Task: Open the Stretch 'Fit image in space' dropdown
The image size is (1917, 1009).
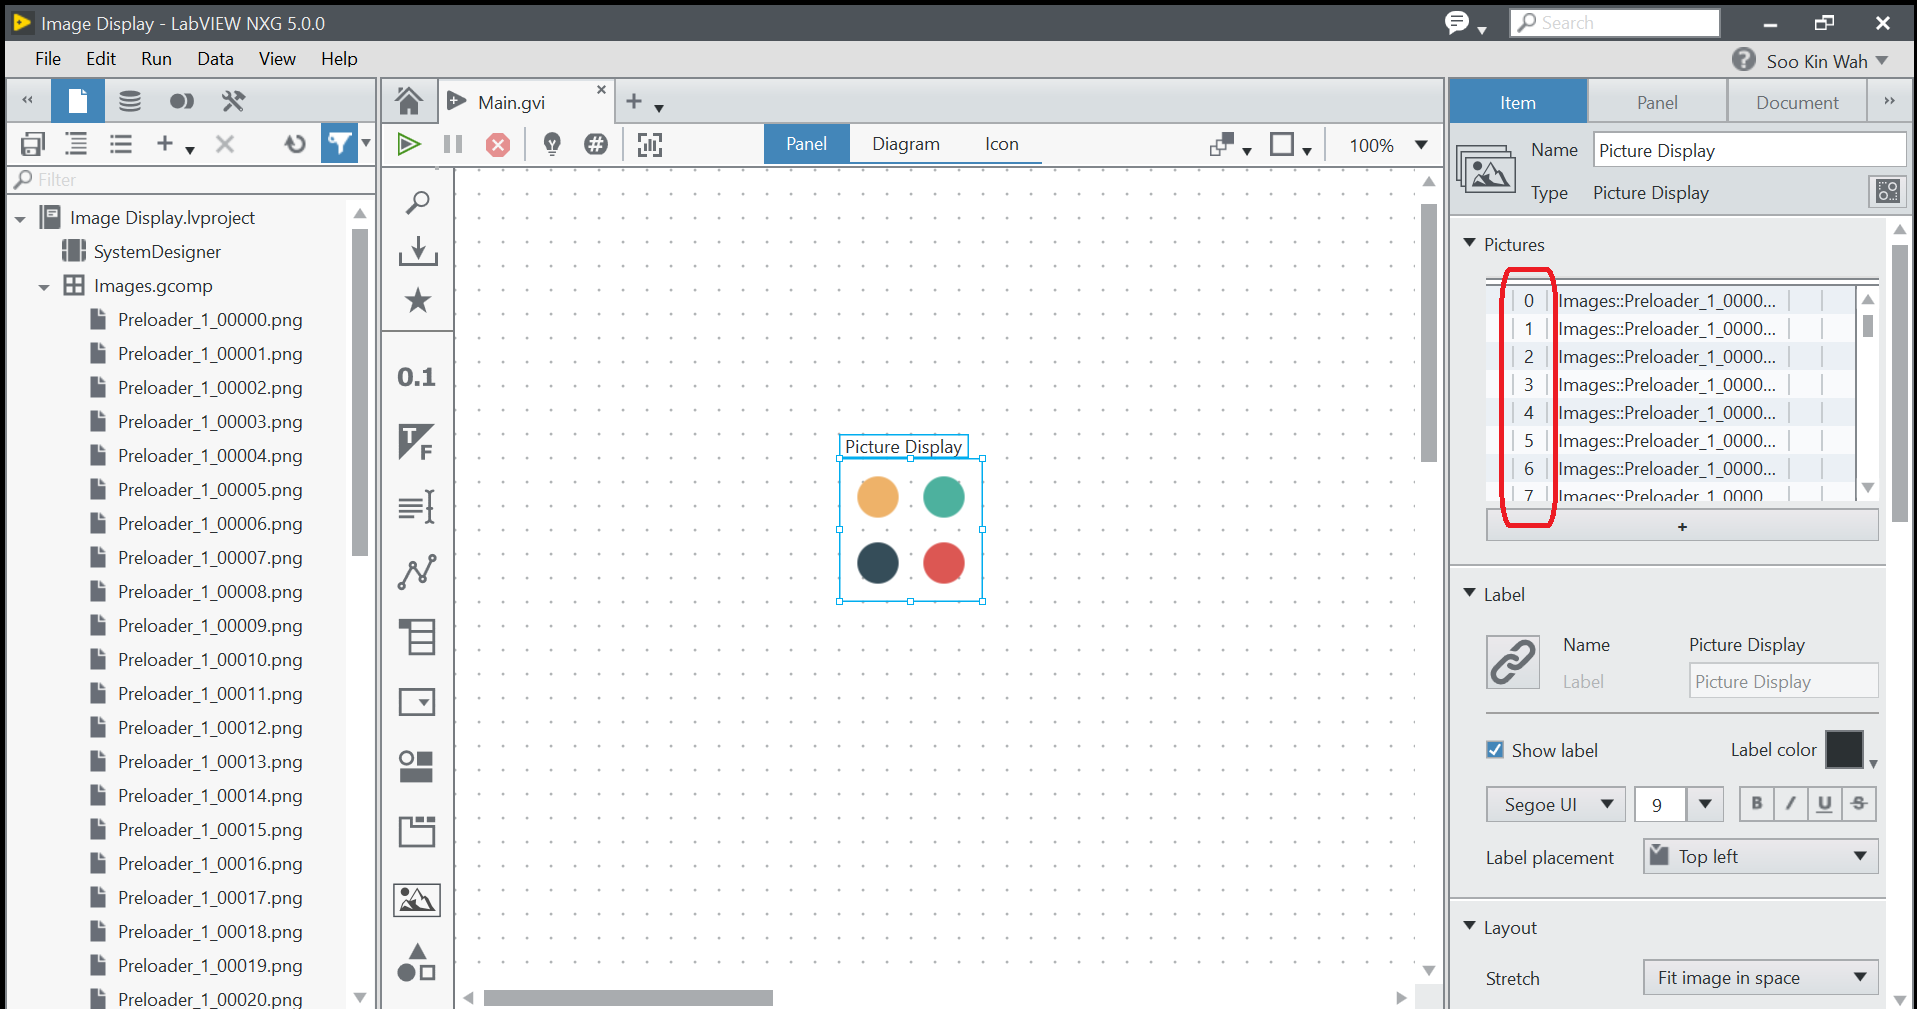Action: point(1760,978)
